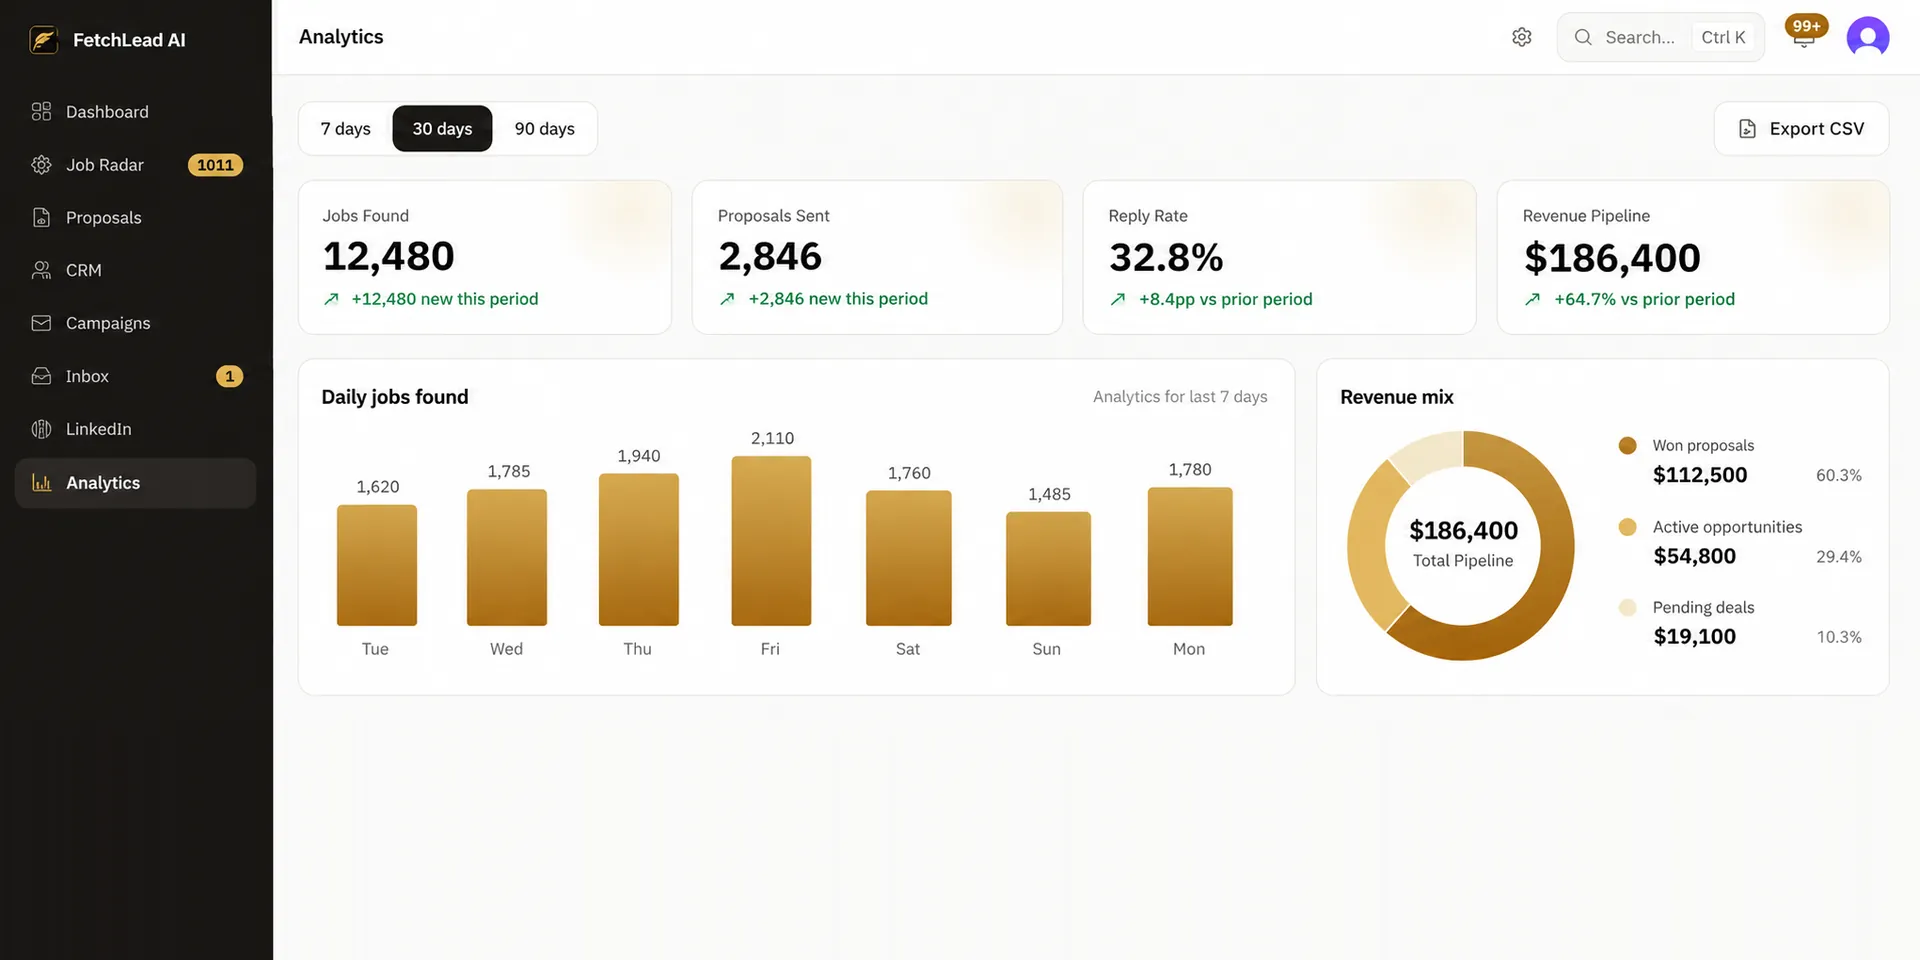Click the Analytics bar chart icon
This screenshot has width=1920, height=960.
click(x=41, y=483)
